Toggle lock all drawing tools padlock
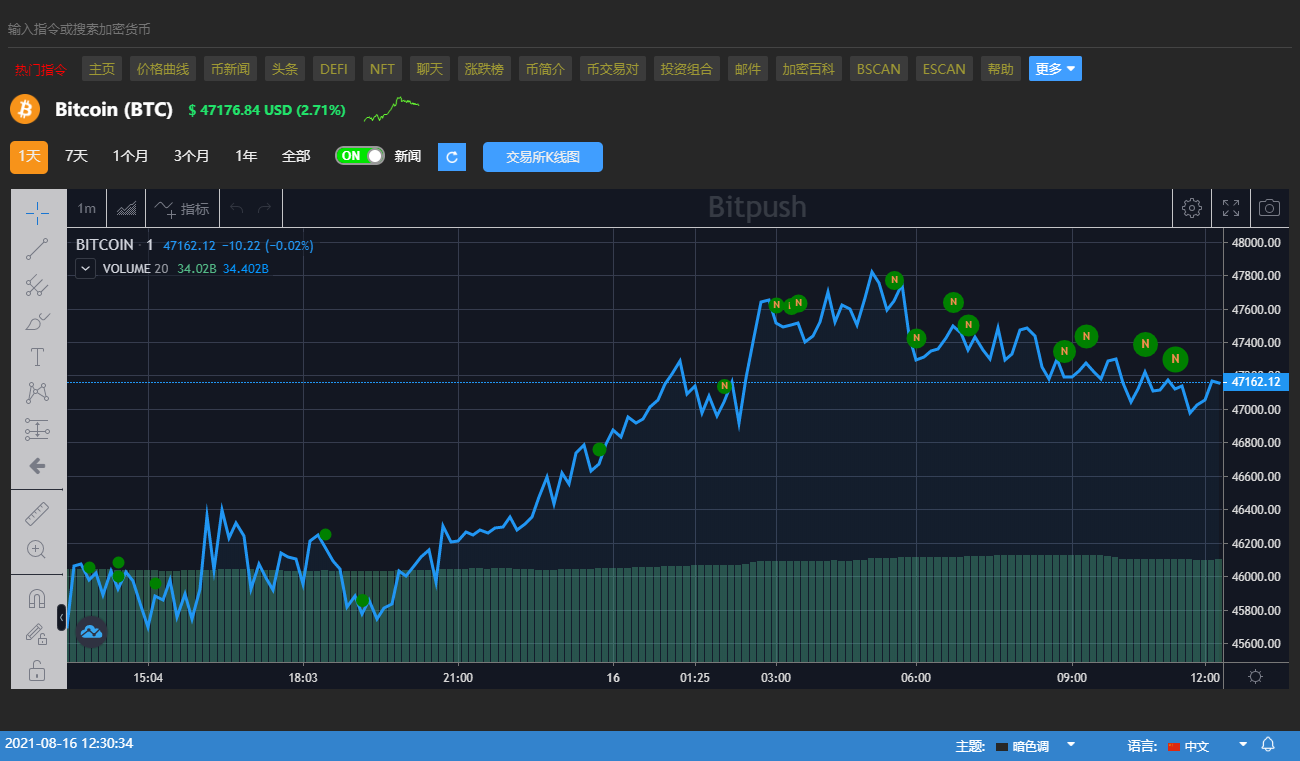The image size is (1300, 761). tap(37, 670)
